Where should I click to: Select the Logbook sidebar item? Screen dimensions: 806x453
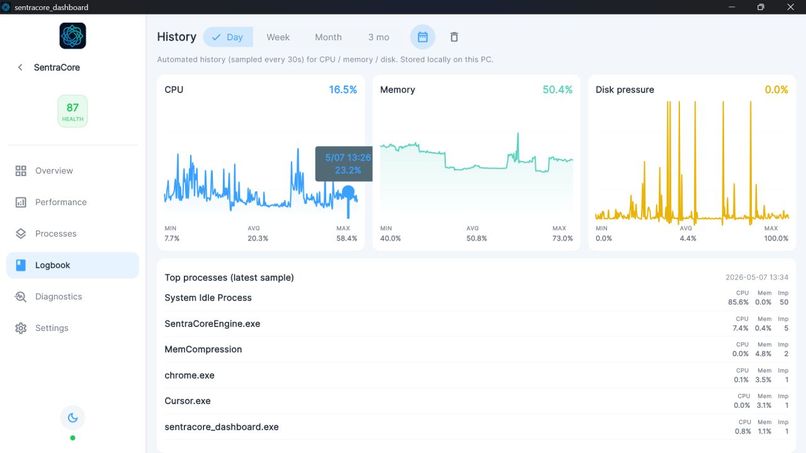pos(72,265)
